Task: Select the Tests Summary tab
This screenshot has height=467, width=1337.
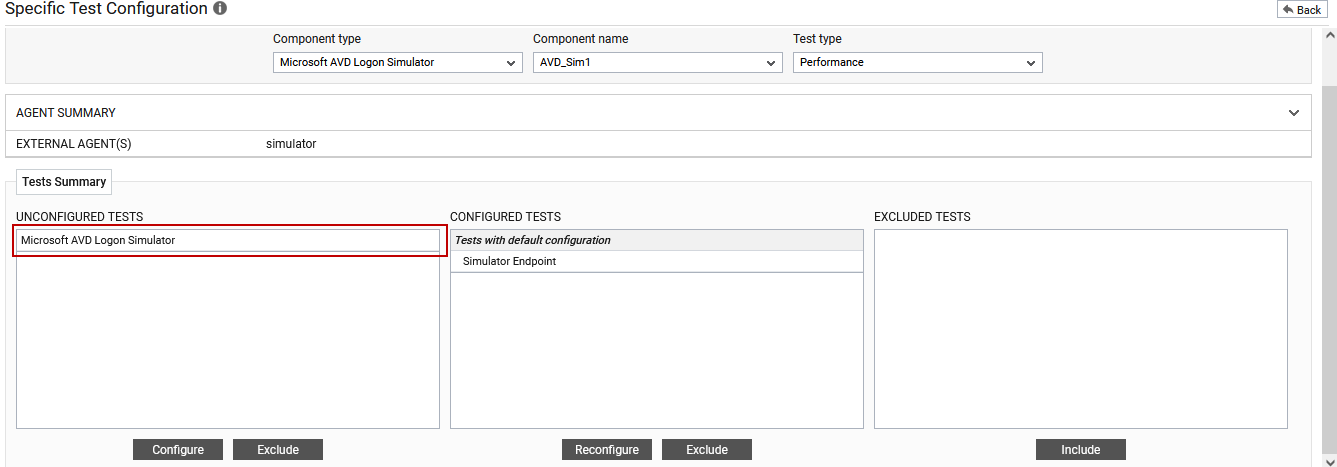Action: [64, 182]
